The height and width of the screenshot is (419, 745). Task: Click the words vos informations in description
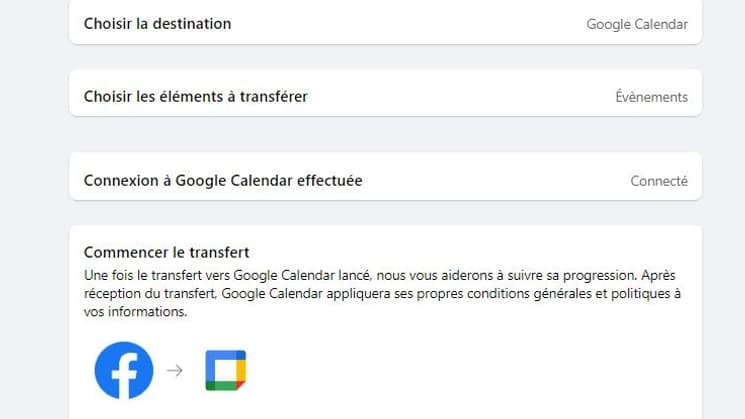135,312
